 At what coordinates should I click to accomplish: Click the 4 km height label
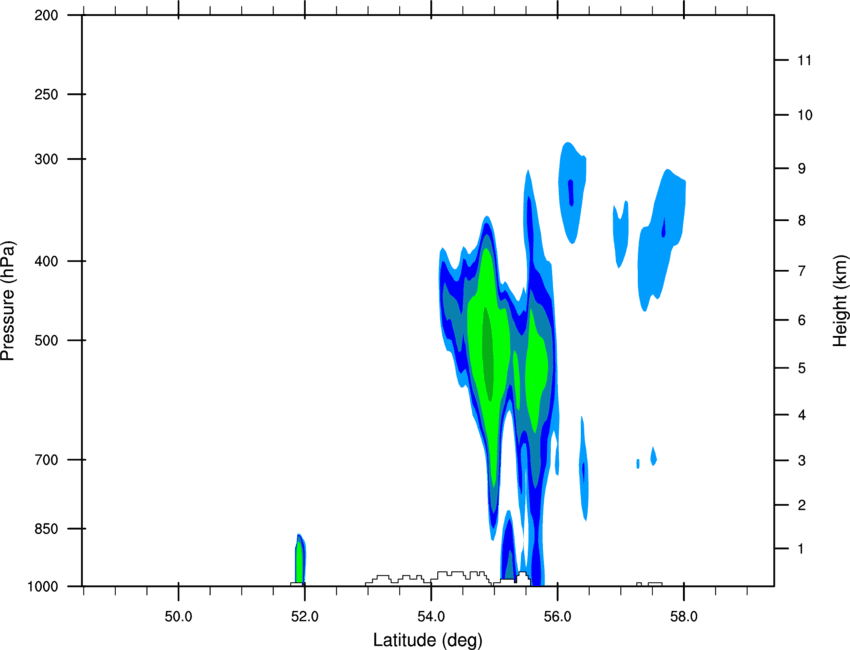click(x=802, y=415)
